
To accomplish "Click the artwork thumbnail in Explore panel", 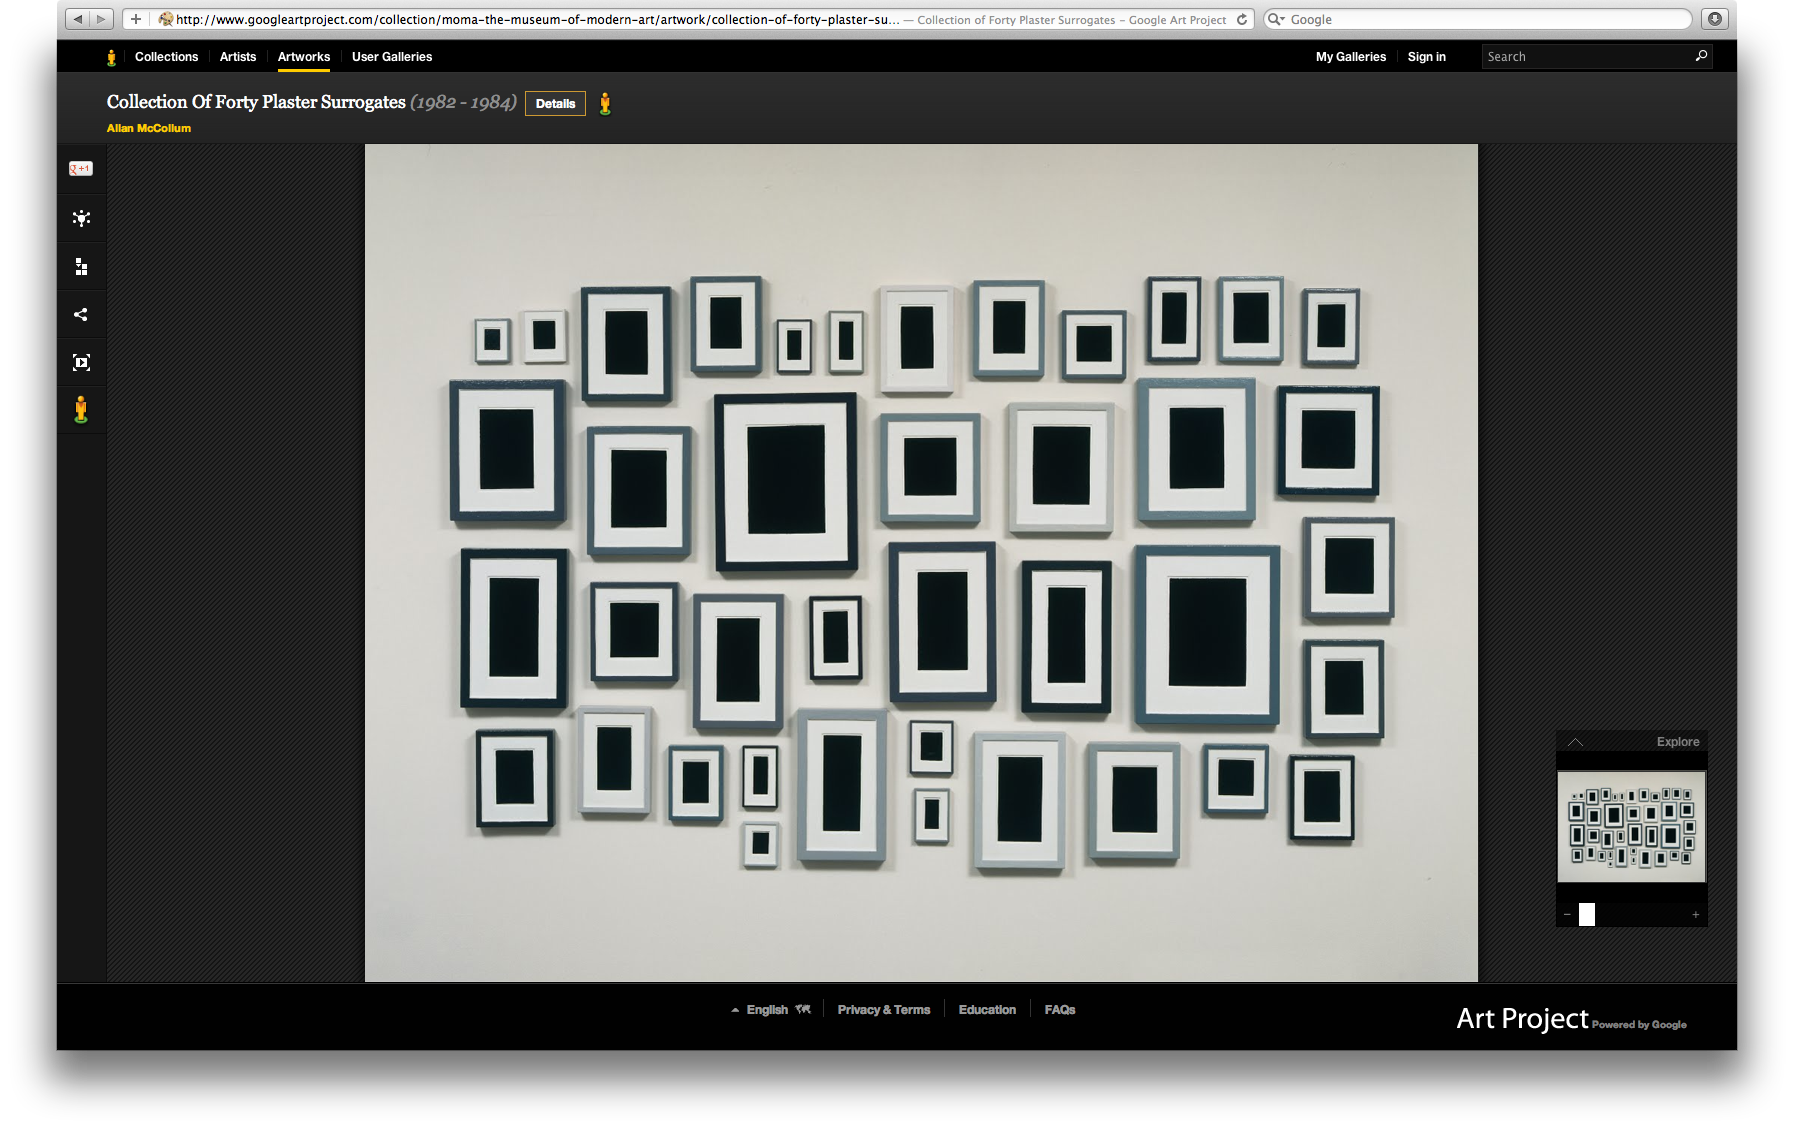I will [1630, 828].
